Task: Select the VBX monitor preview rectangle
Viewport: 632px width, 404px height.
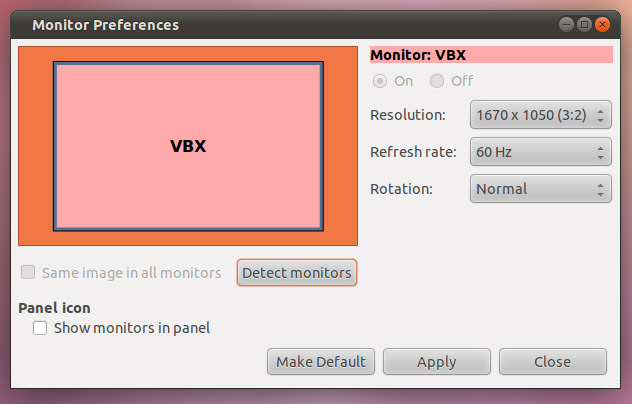Action: pyautogui.click(x=188, y=146)
